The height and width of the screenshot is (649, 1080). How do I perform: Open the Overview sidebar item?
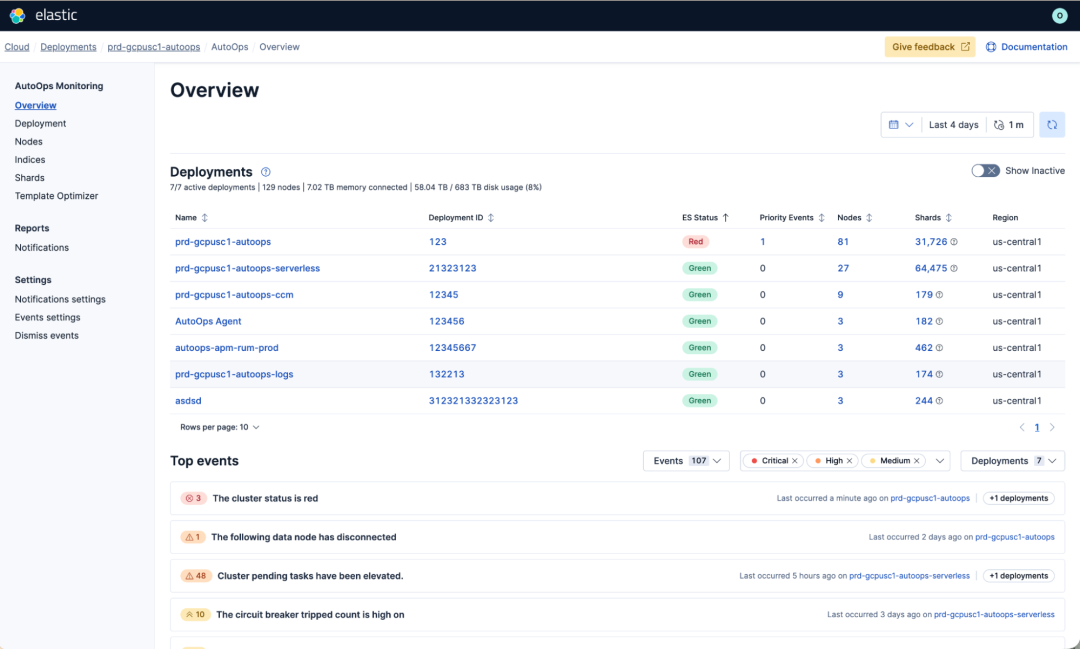[x=36, y=105]
